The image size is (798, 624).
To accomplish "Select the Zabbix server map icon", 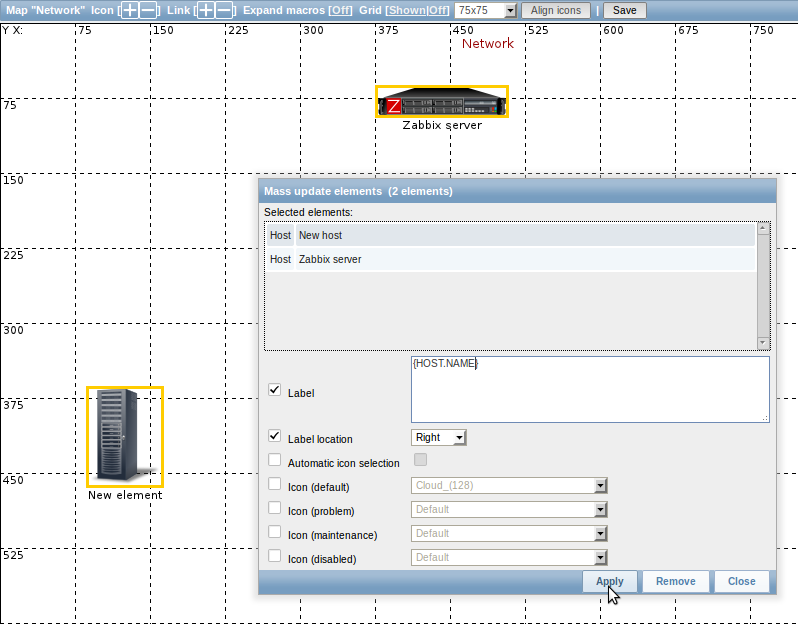I will [x=442, y=102].
